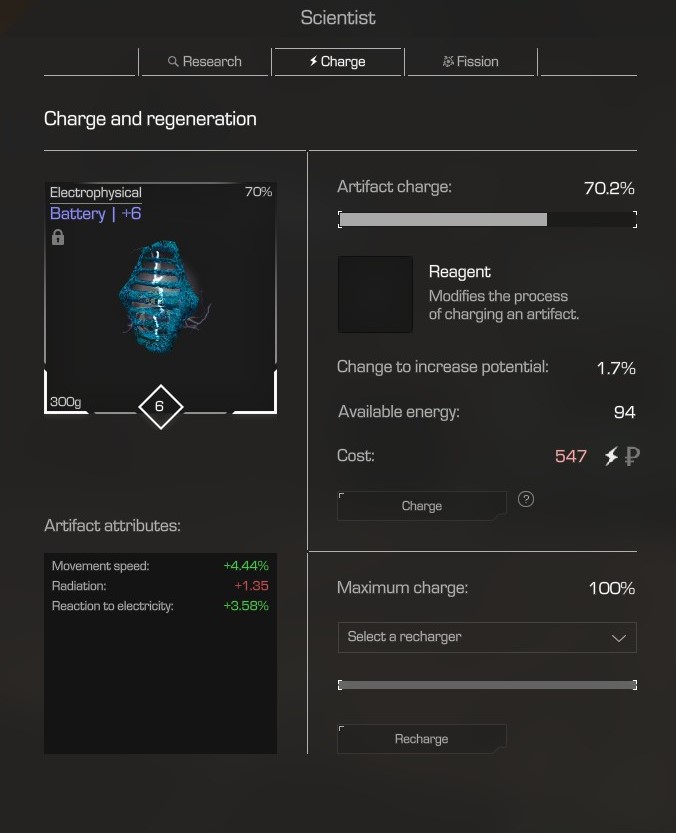Click the Maximum charge bar

pyautogui.click(x=487, y=685)
